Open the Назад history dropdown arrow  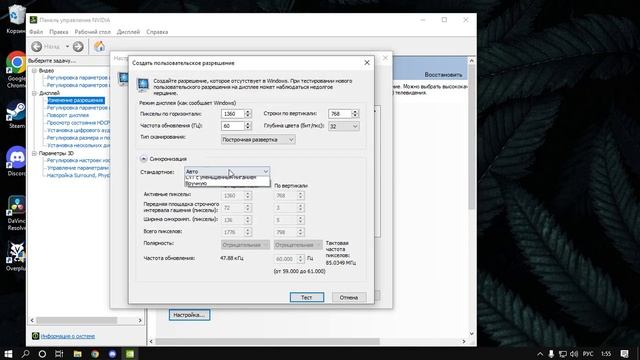67,47
